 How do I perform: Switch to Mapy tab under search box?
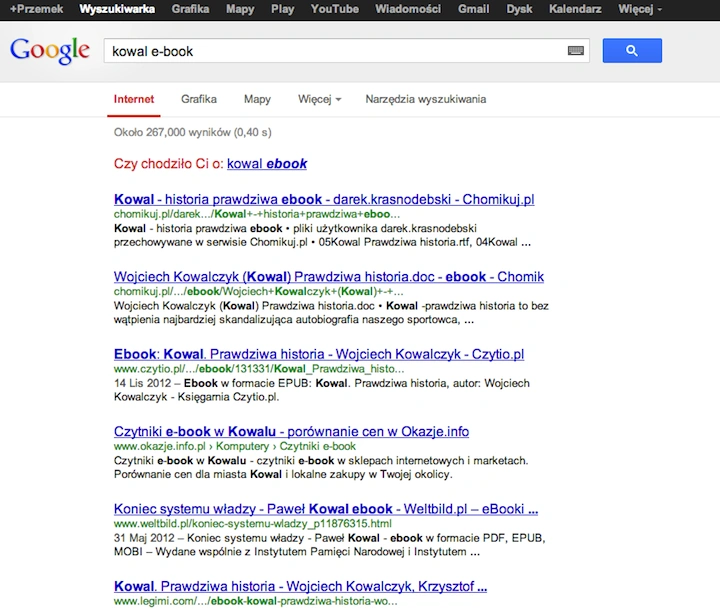click(257, 99)
